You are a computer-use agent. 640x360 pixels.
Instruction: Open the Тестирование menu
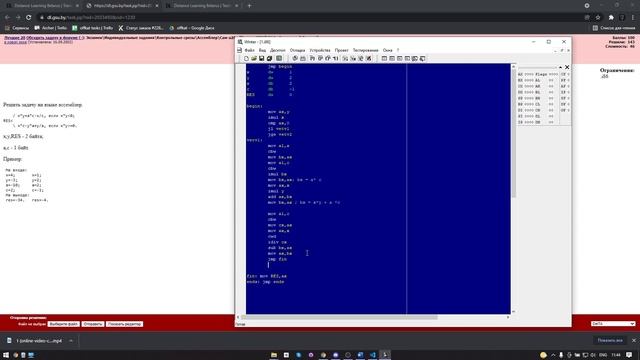[x=365, y=50]
